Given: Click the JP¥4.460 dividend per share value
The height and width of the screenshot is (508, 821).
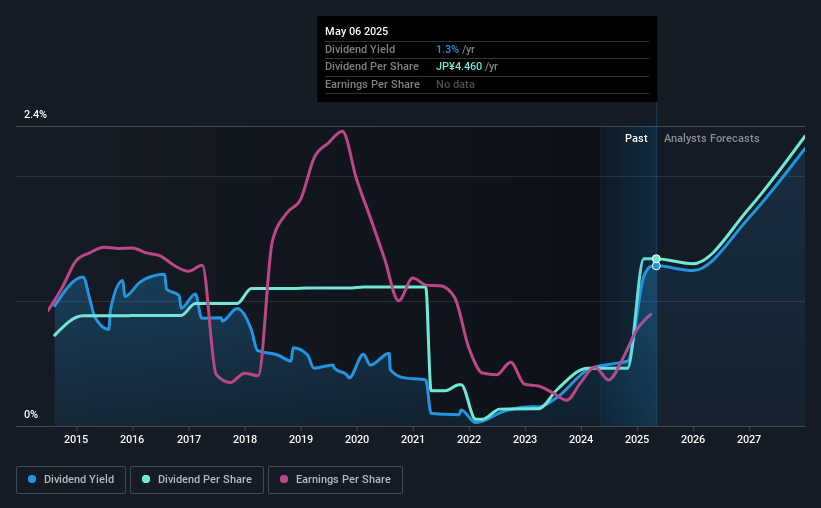Looking at the screenshot, I should pyautogui.click(x=459, y=67).
